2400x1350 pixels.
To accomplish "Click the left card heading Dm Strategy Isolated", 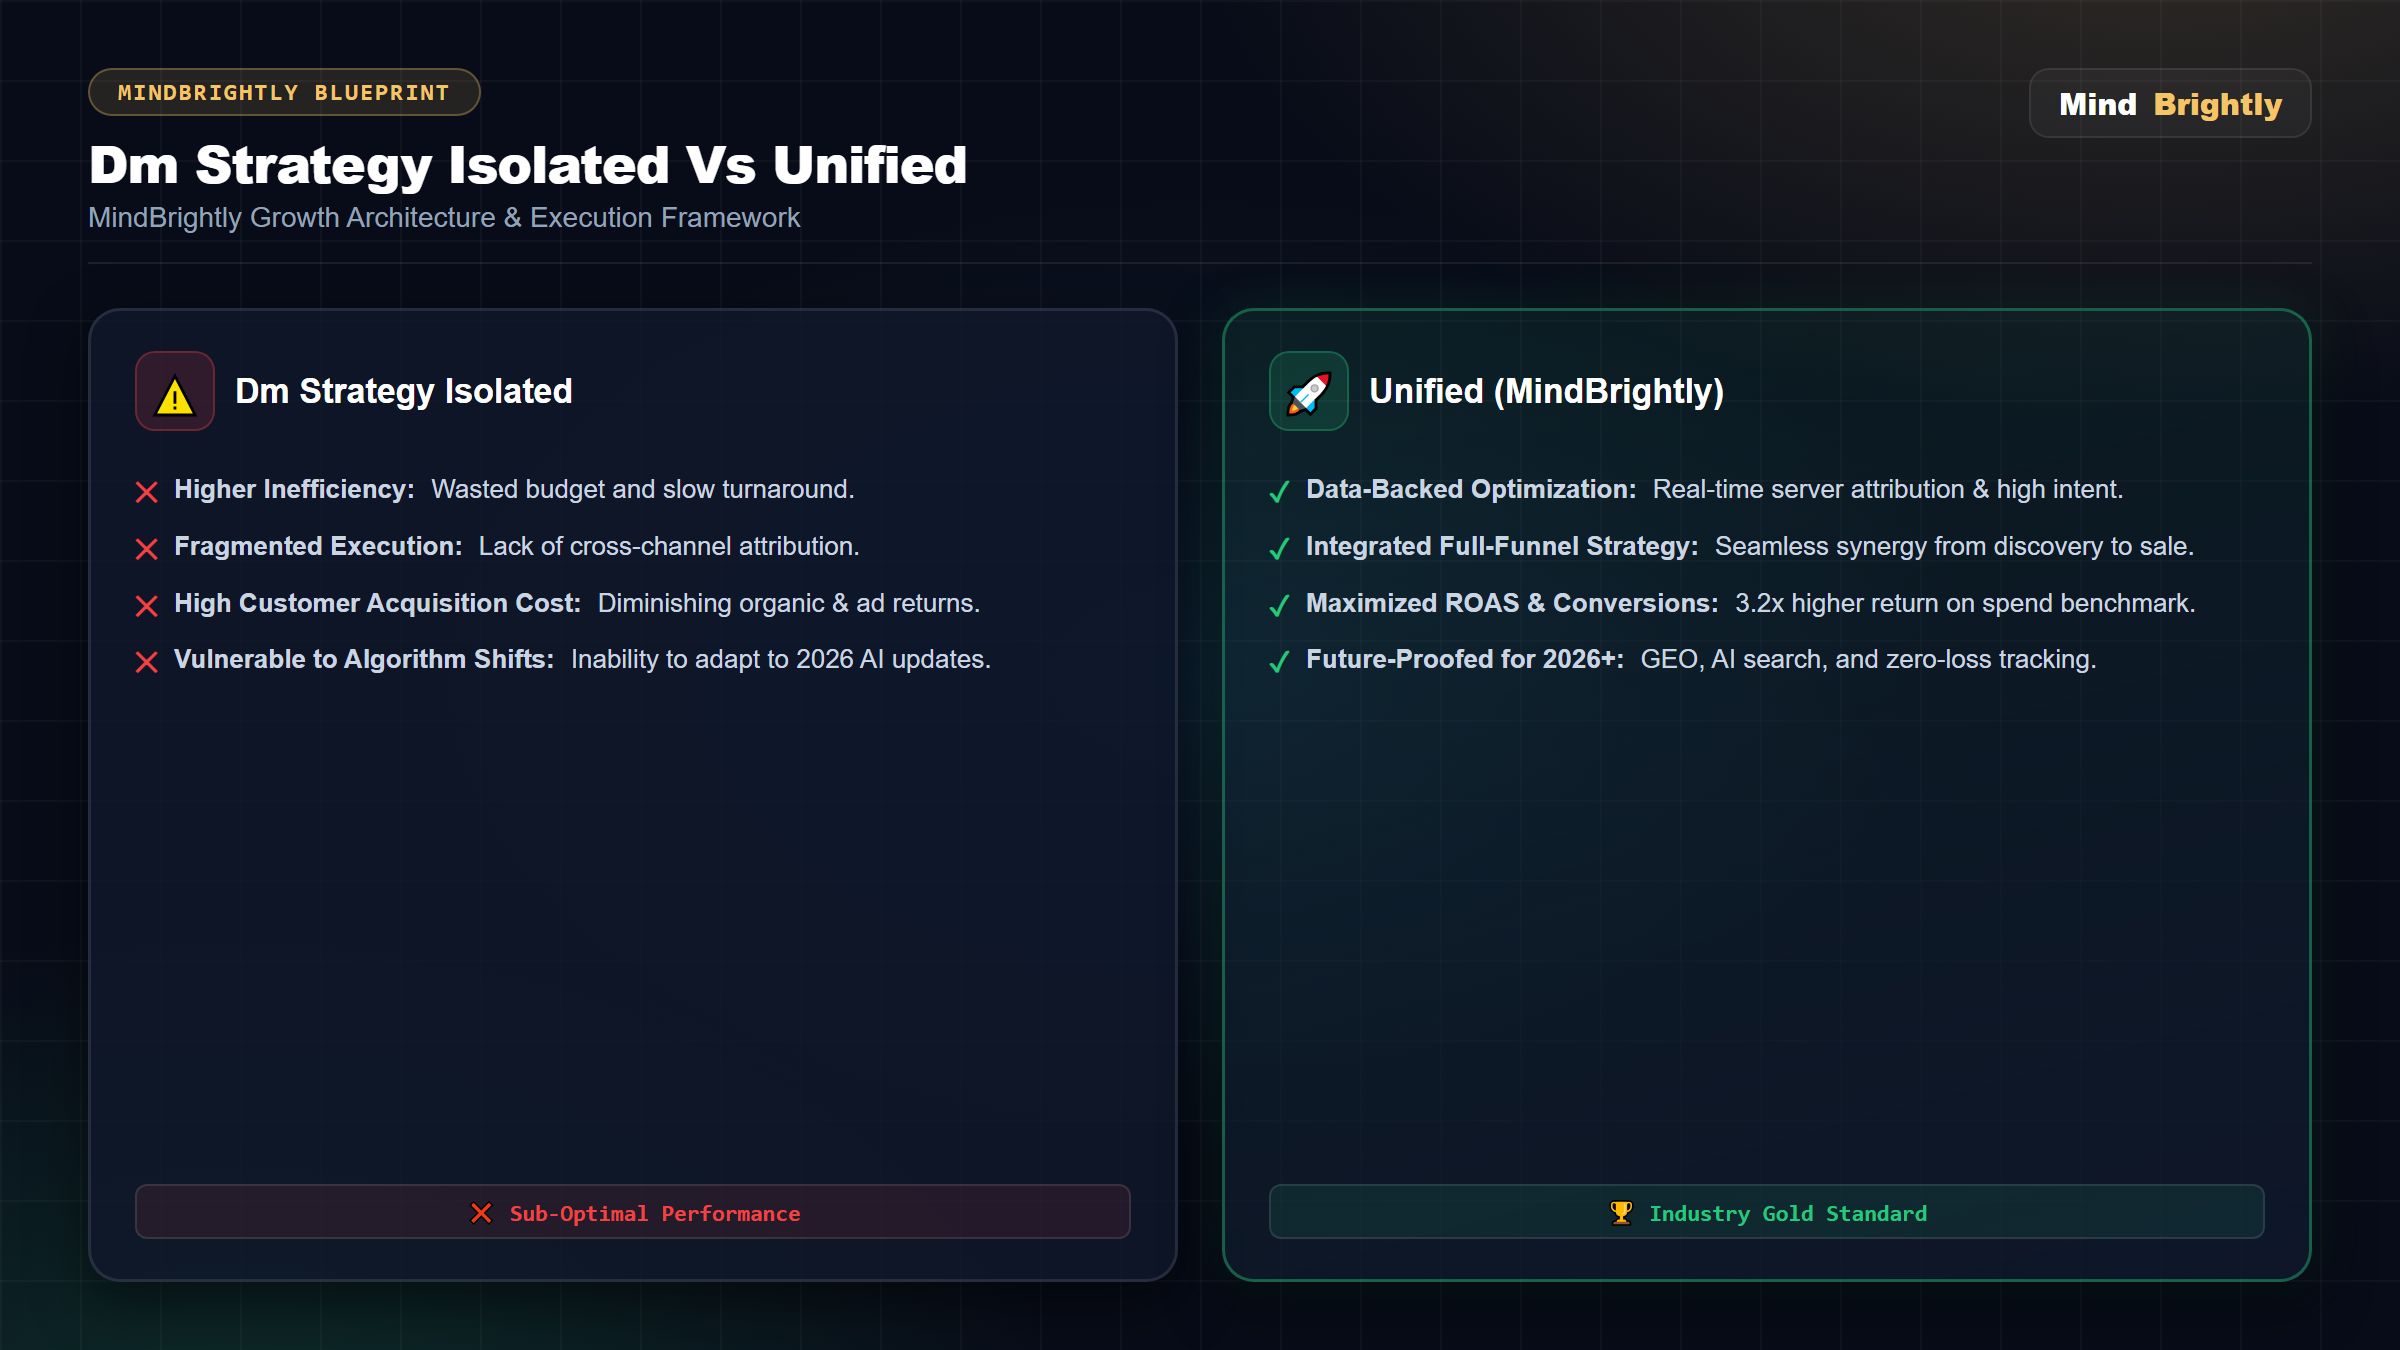I will click(403, 391).
